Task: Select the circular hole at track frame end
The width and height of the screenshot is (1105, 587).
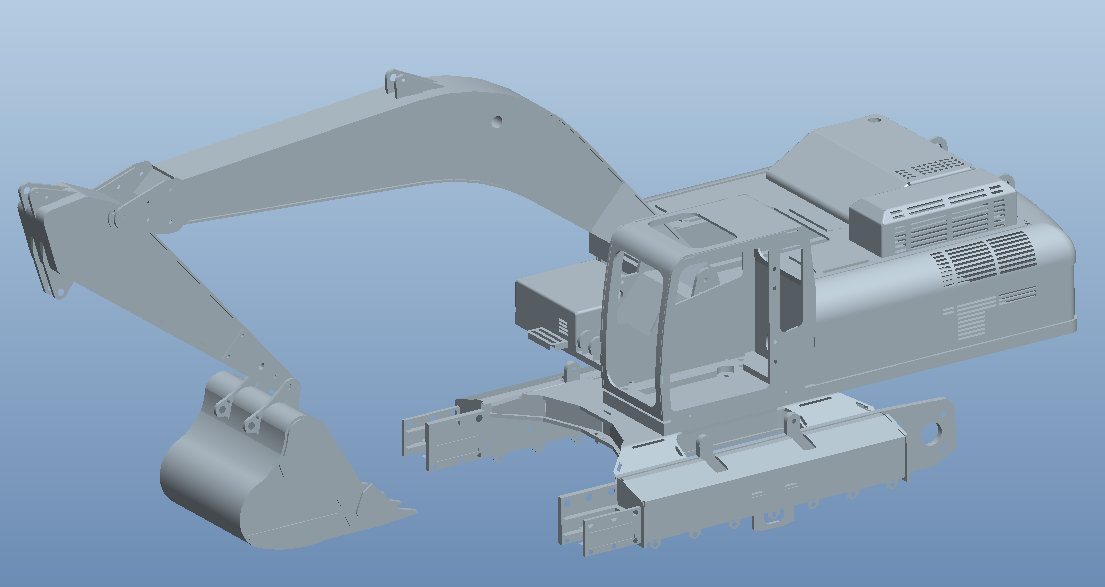Action: point(934,434)
